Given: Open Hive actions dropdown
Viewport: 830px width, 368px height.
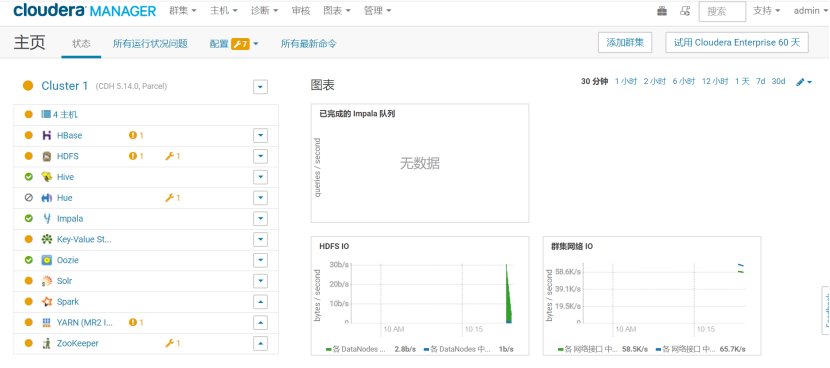Looking at the screenshot, I should 260,177.
